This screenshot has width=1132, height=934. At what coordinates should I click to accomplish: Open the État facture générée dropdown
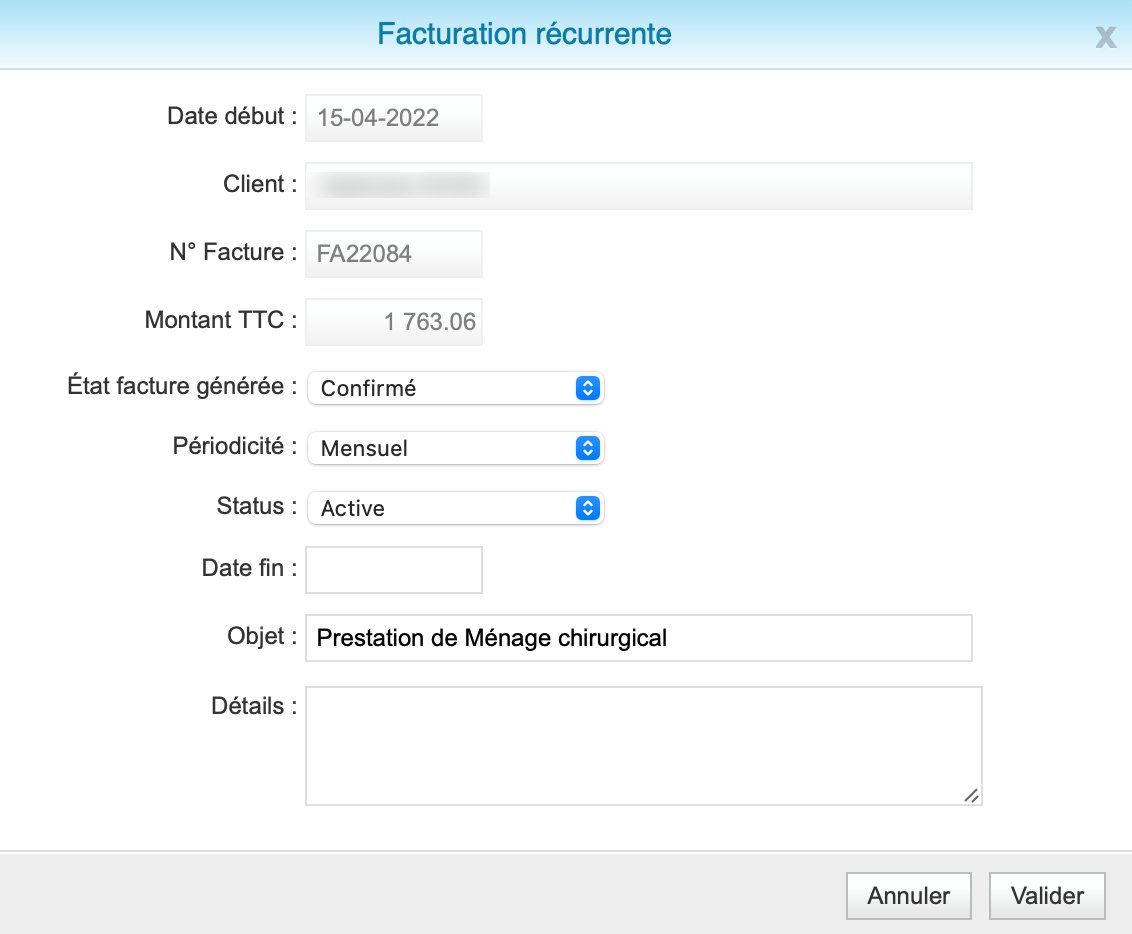455,388
